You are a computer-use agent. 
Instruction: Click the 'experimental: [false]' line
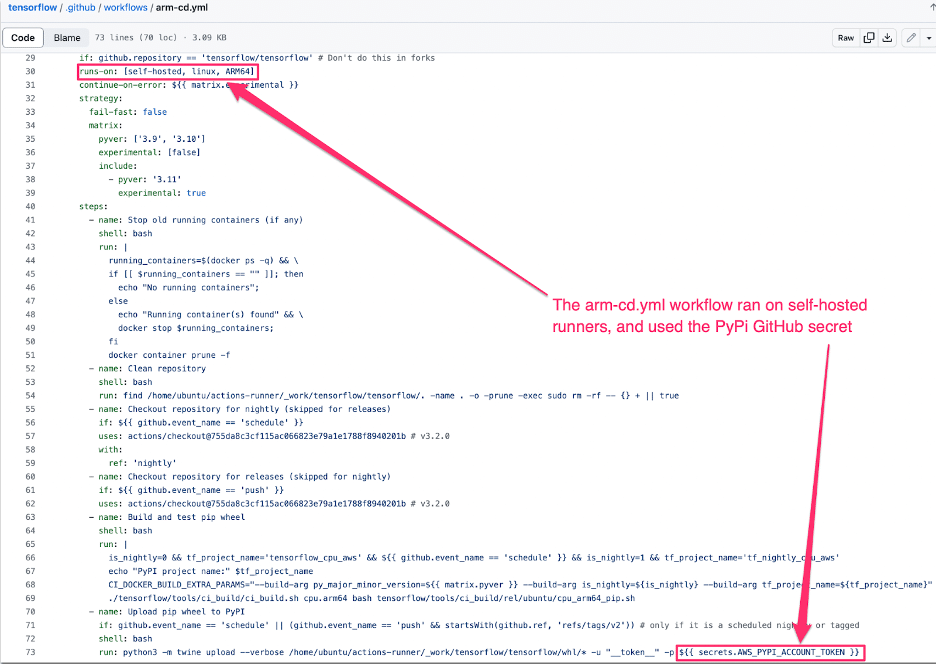point(149,153)
